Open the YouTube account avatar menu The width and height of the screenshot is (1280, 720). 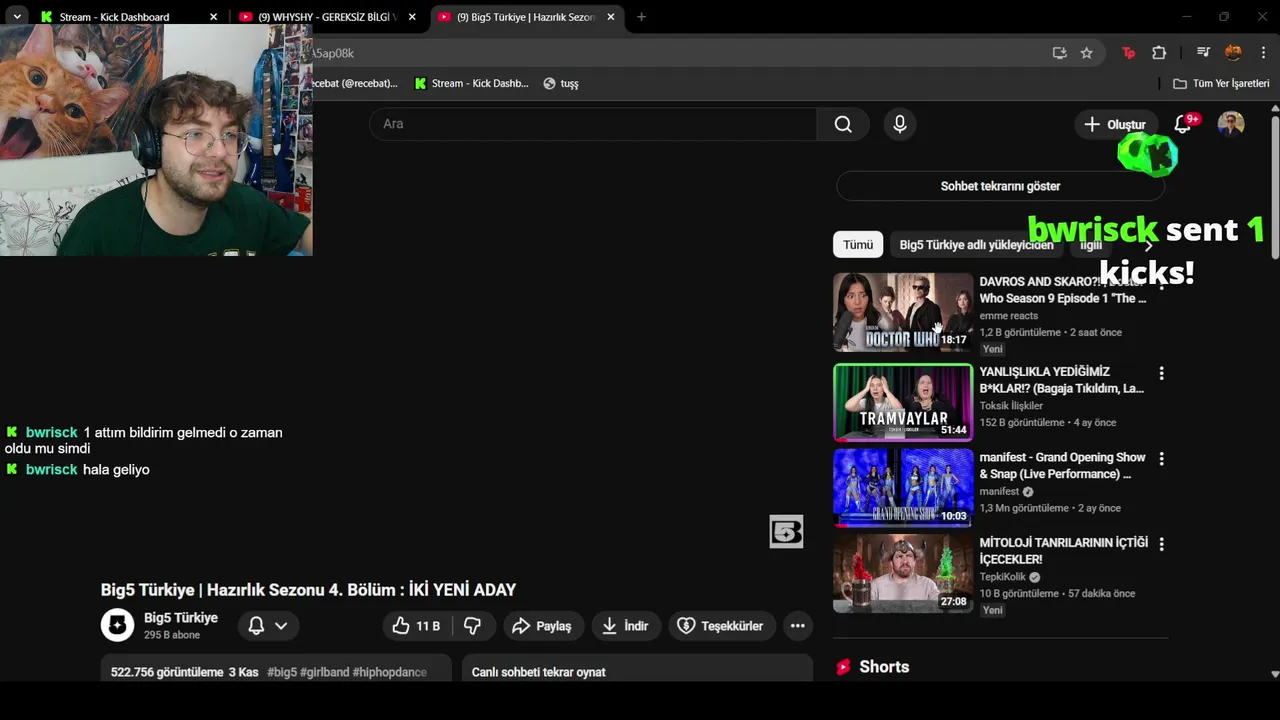(x=1231, y=124)
